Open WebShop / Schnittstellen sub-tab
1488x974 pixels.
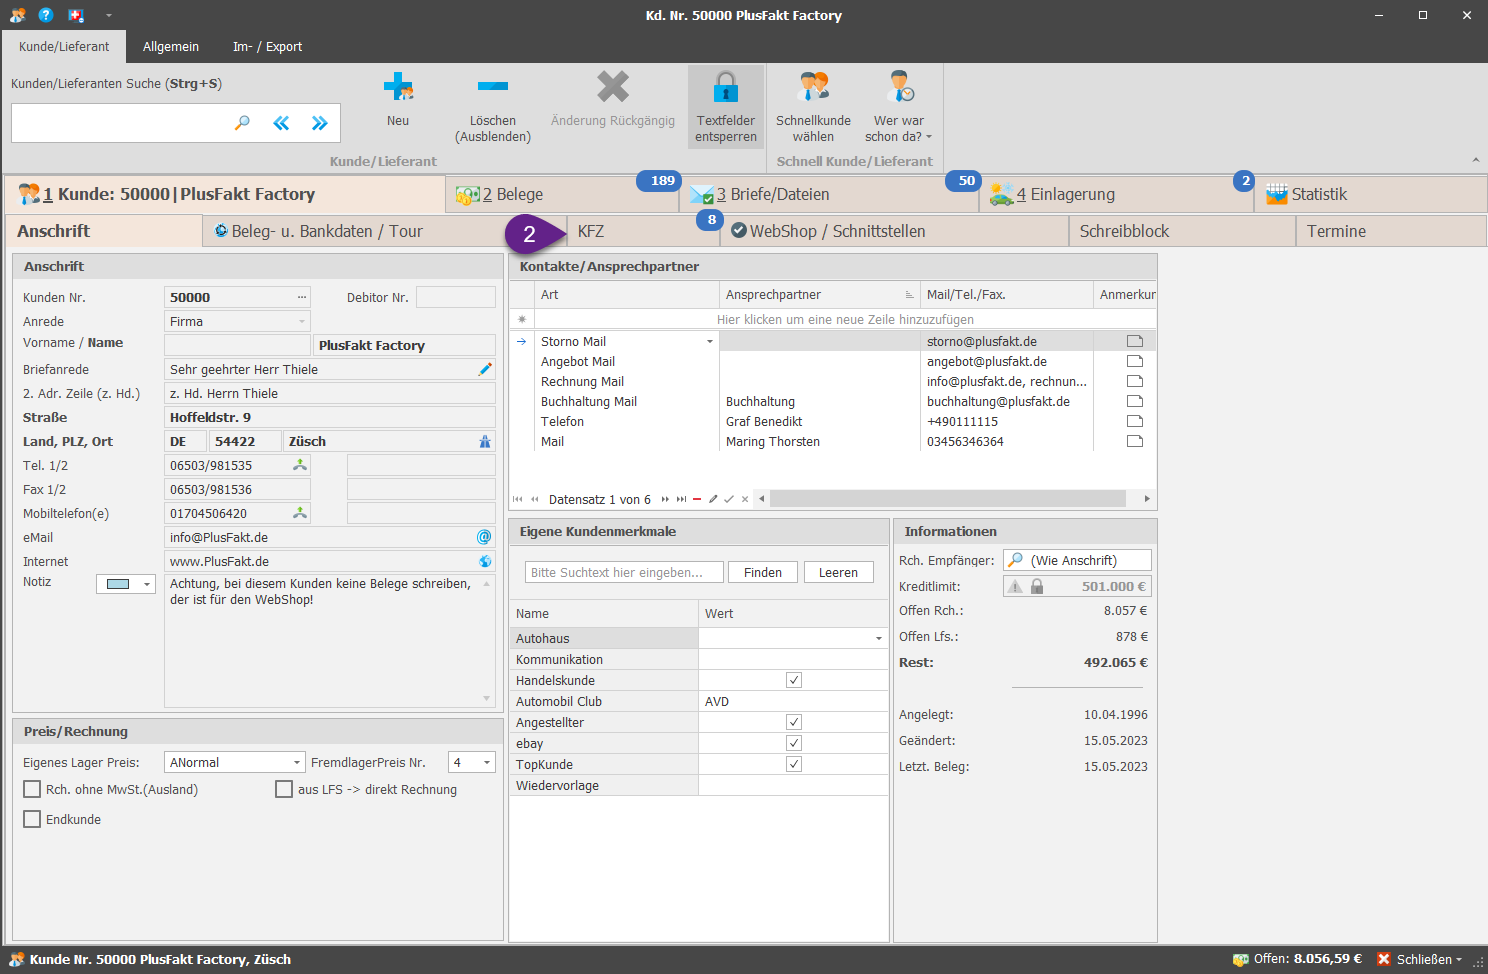pos(895,231)
